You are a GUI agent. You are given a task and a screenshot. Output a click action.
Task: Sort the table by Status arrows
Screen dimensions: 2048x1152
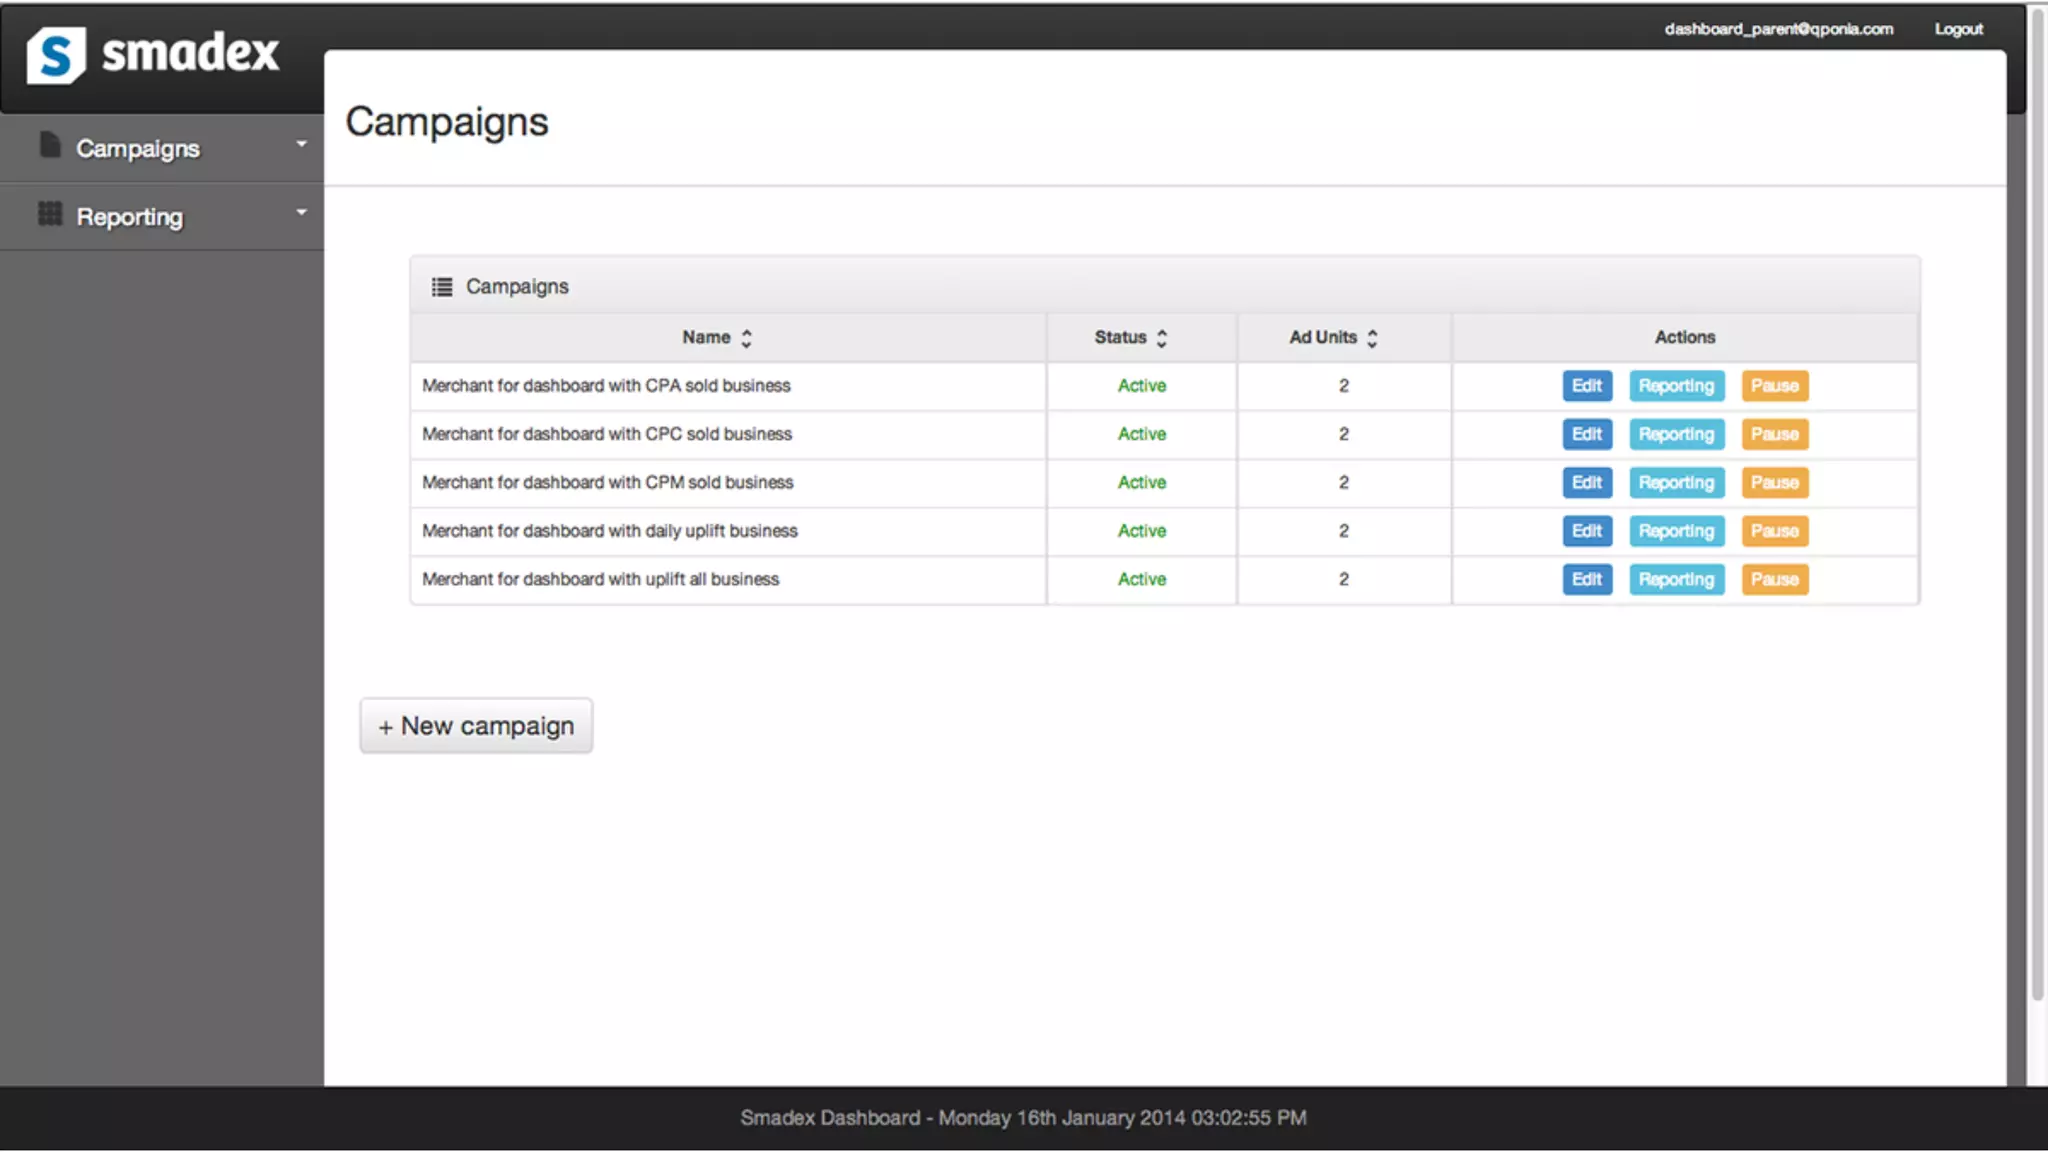tap(1161, 338)
